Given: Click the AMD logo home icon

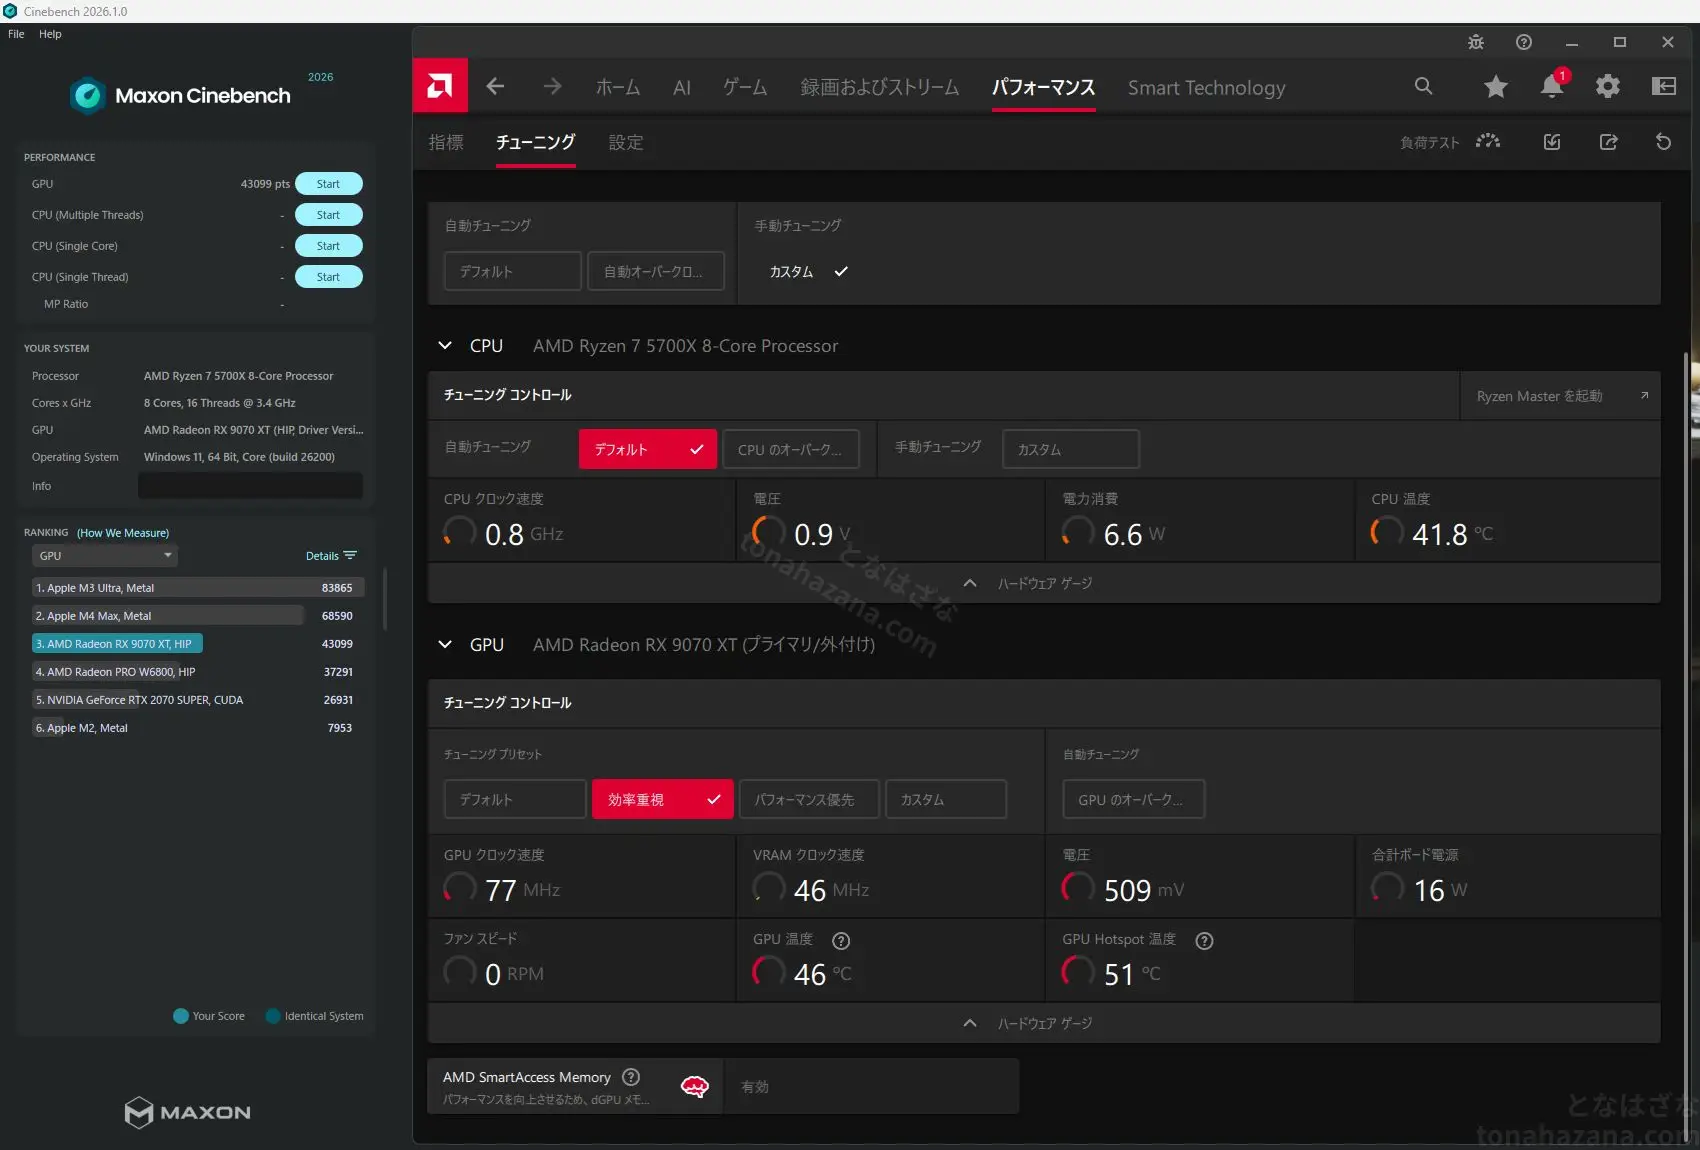Looking at the screenshot, I should 440,86.
